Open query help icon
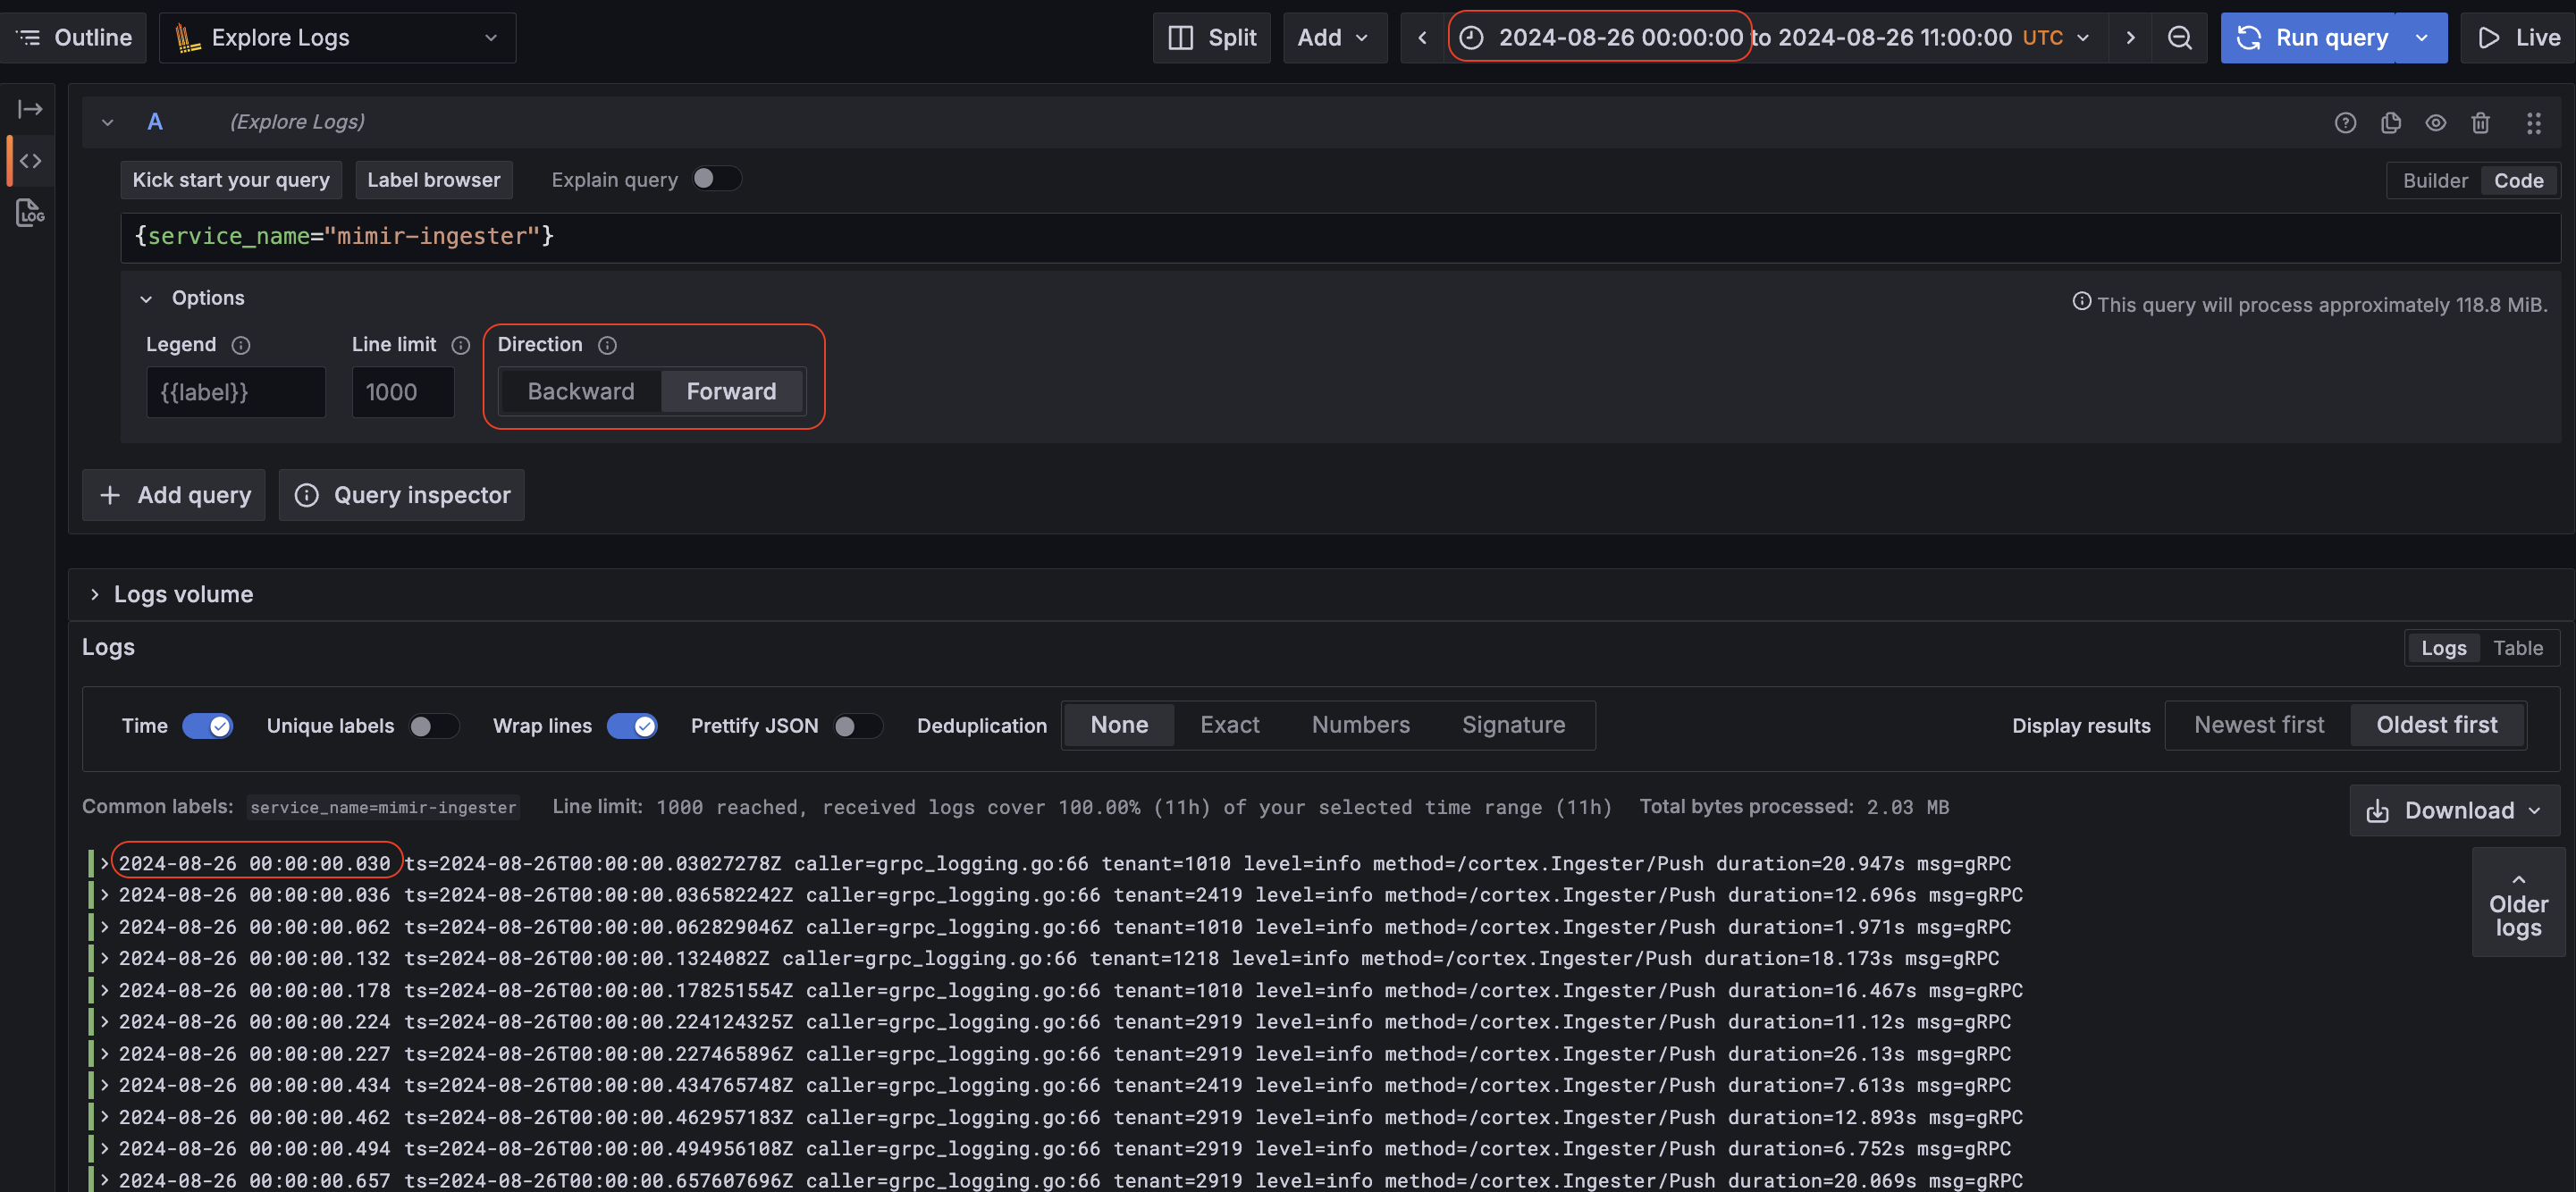This screenshot has width=2576, height=1192. coord(2345,122)
